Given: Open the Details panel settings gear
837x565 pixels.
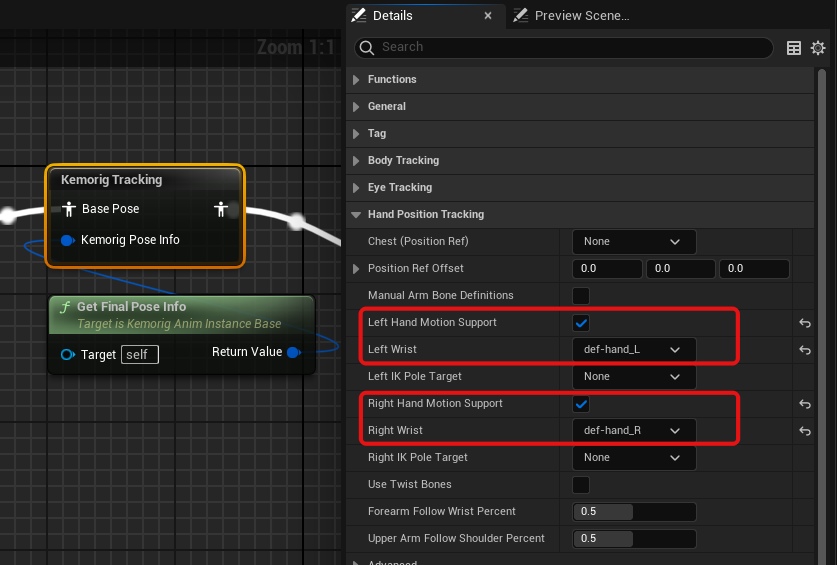Looking at the screenshot, I should [818, 48].
